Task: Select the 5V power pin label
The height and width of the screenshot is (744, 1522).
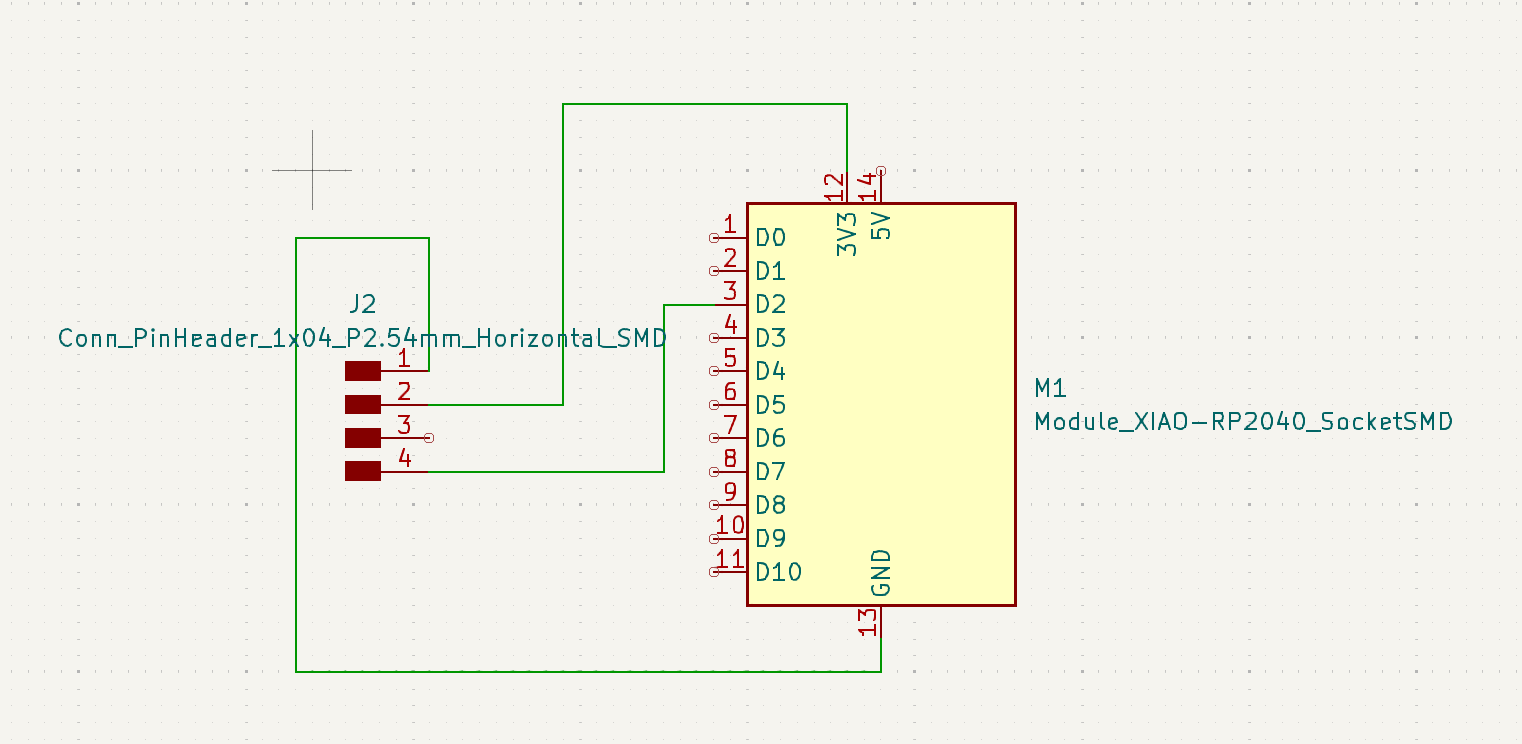Action: tap(880, 226)
